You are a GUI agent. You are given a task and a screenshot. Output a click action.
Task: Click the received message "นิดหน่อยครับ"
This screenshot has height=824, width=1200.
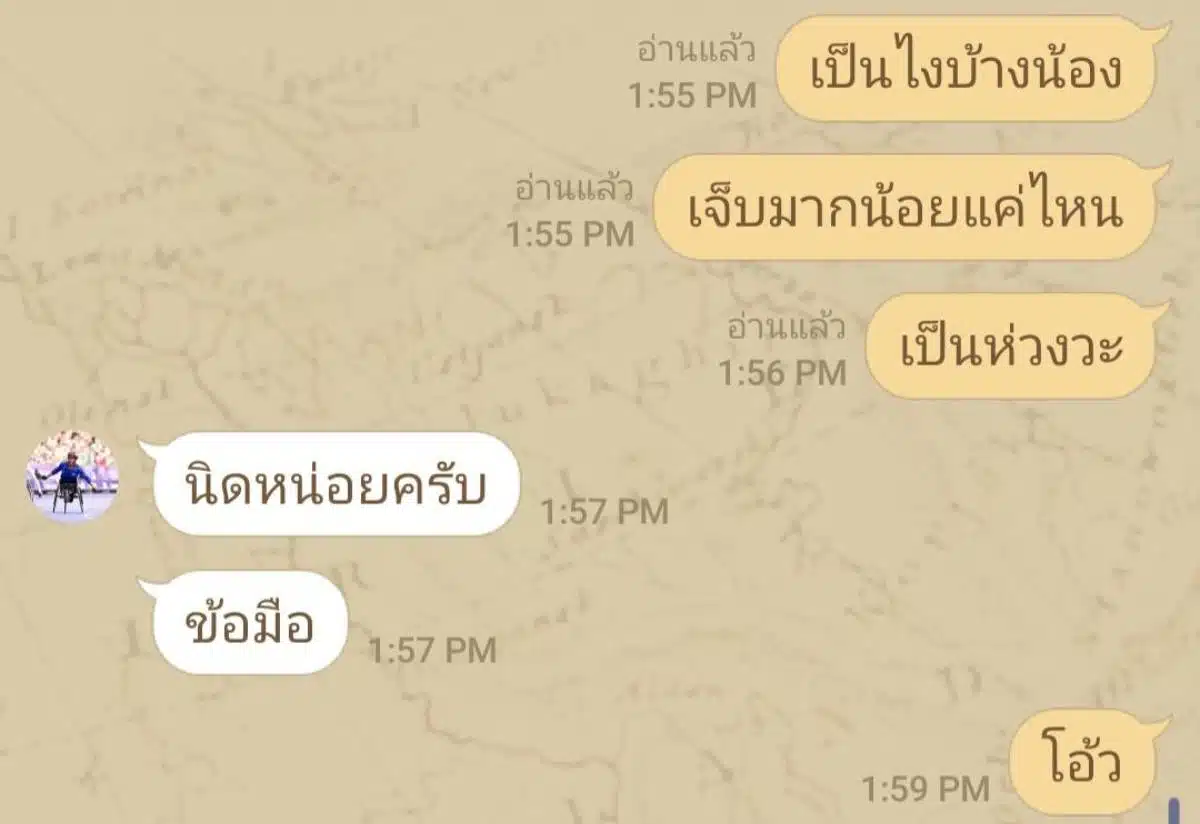point(330,485)
